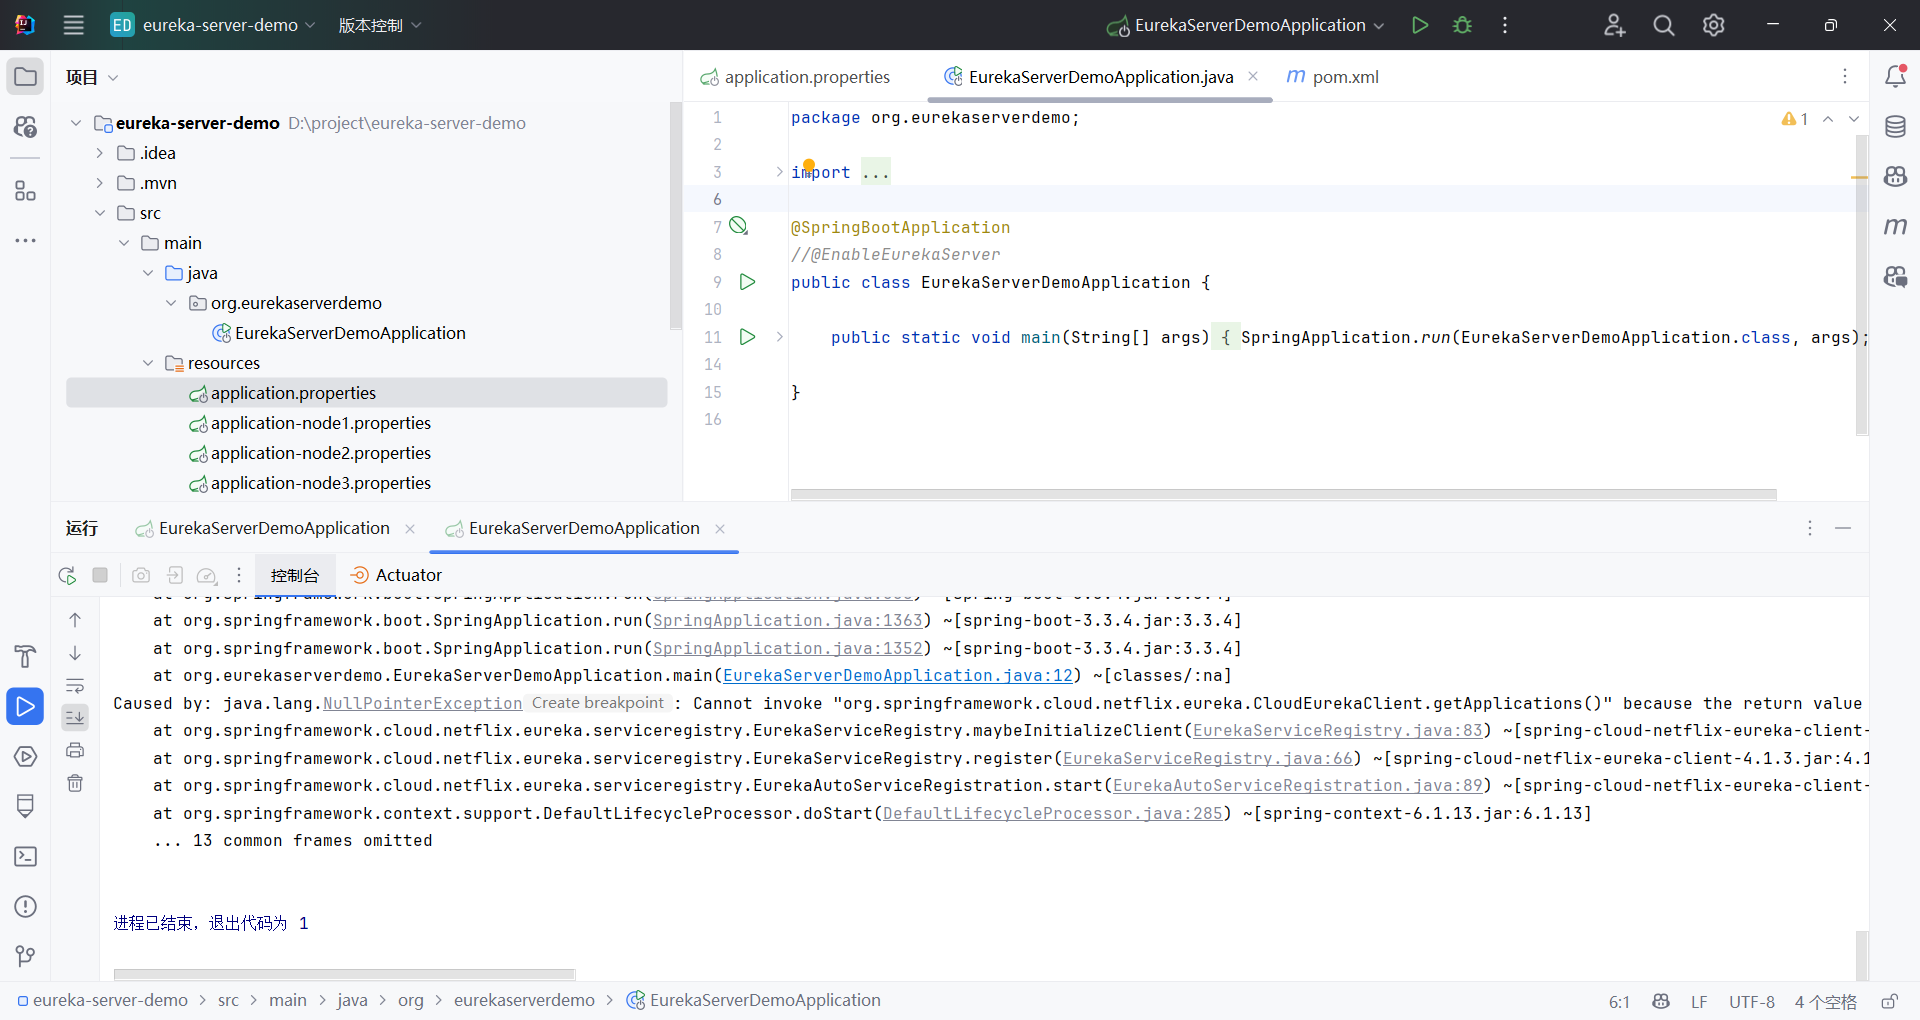The height and width of the screenshot is (1020, 1920).
Task: Select application-node1.properties in project tree
Action: pyautogui.click(x=321, y=423)
